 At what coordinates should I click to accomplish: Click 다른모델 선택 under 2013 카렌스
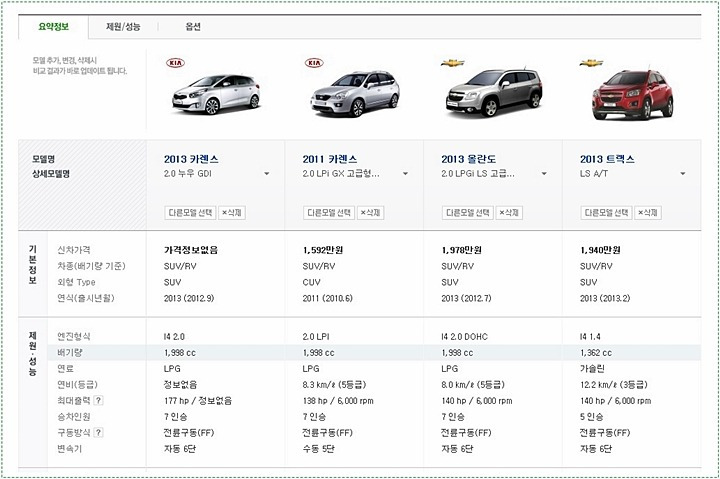pyautogui.click(x=190, y=213)
